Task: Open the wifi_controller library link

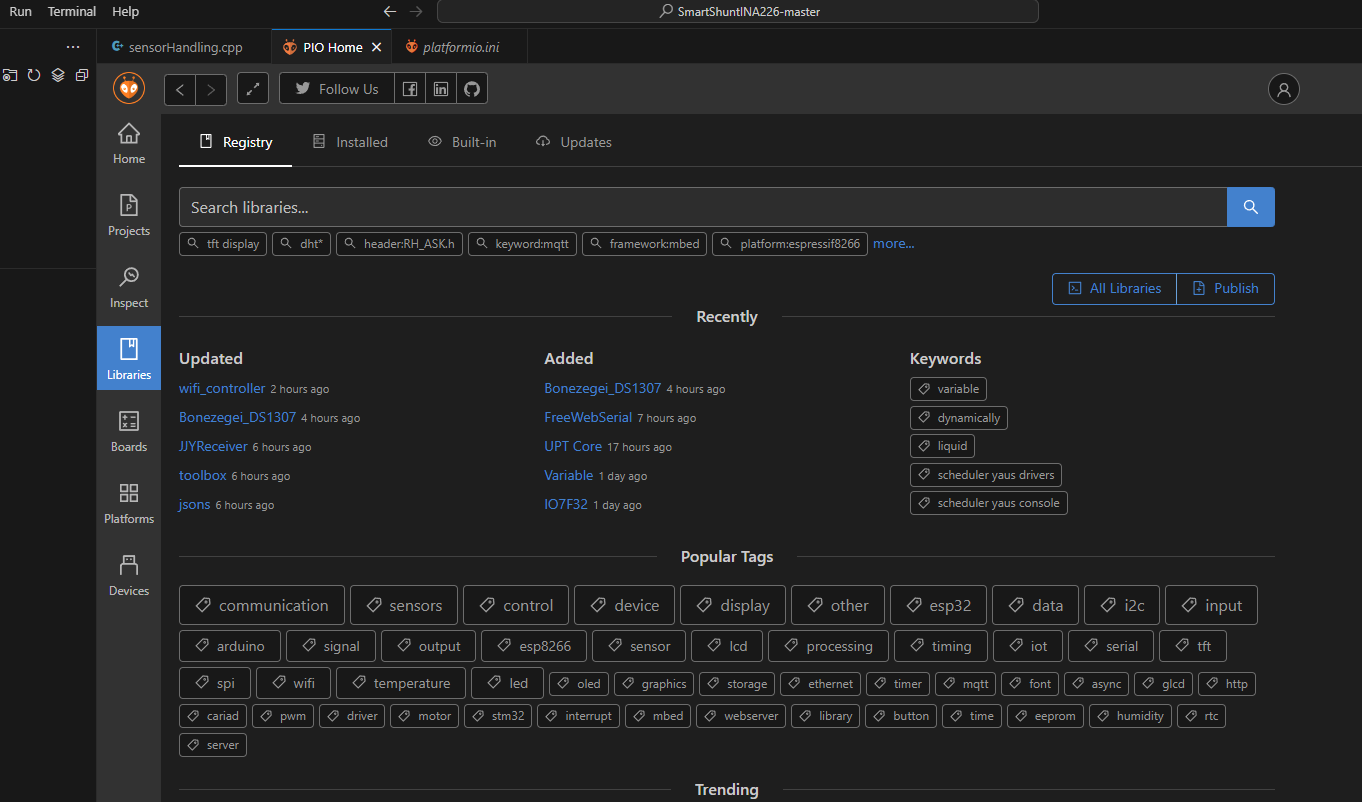Action: [x=222, y=388]
